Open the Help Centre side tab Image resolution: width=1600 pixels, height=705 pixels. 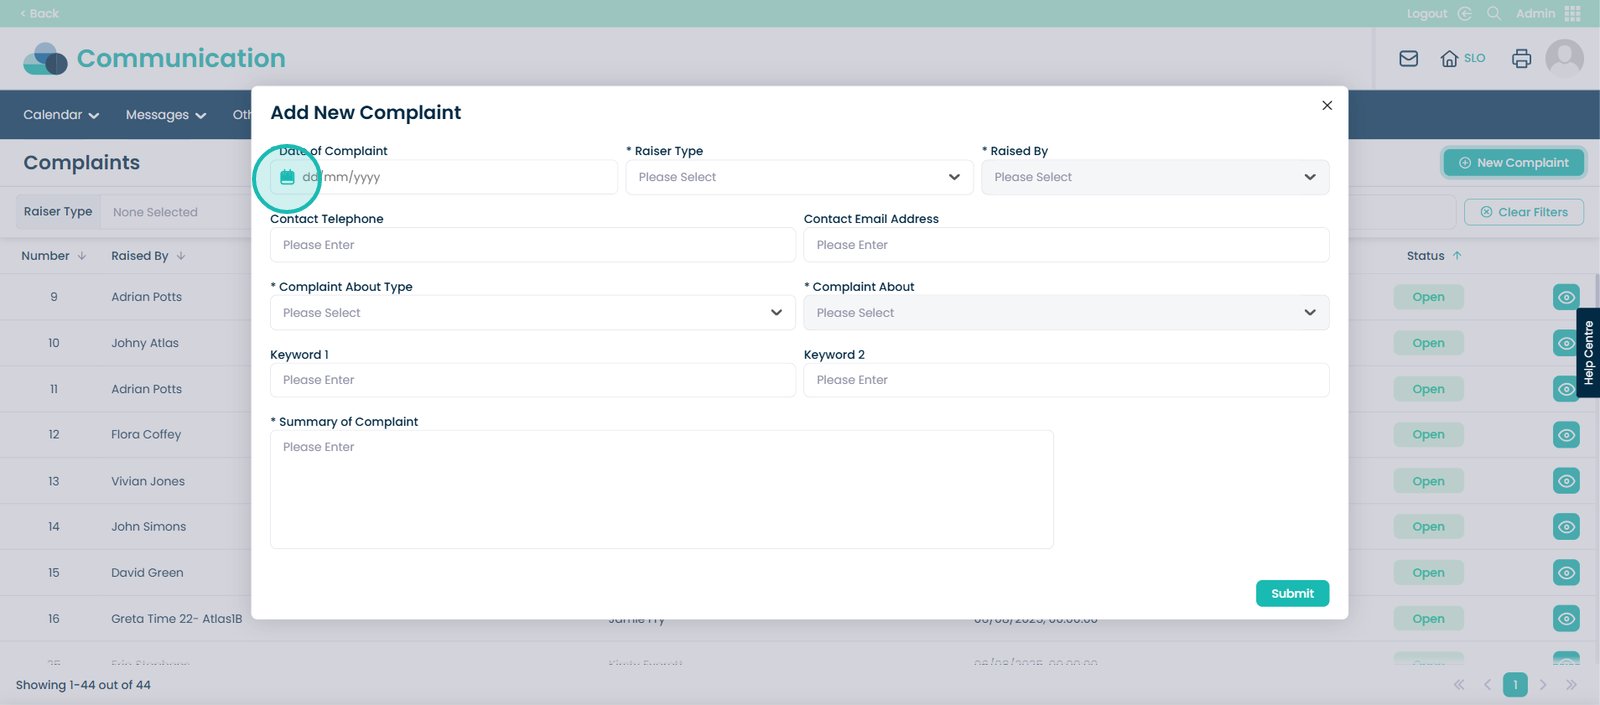(1588, 353)
